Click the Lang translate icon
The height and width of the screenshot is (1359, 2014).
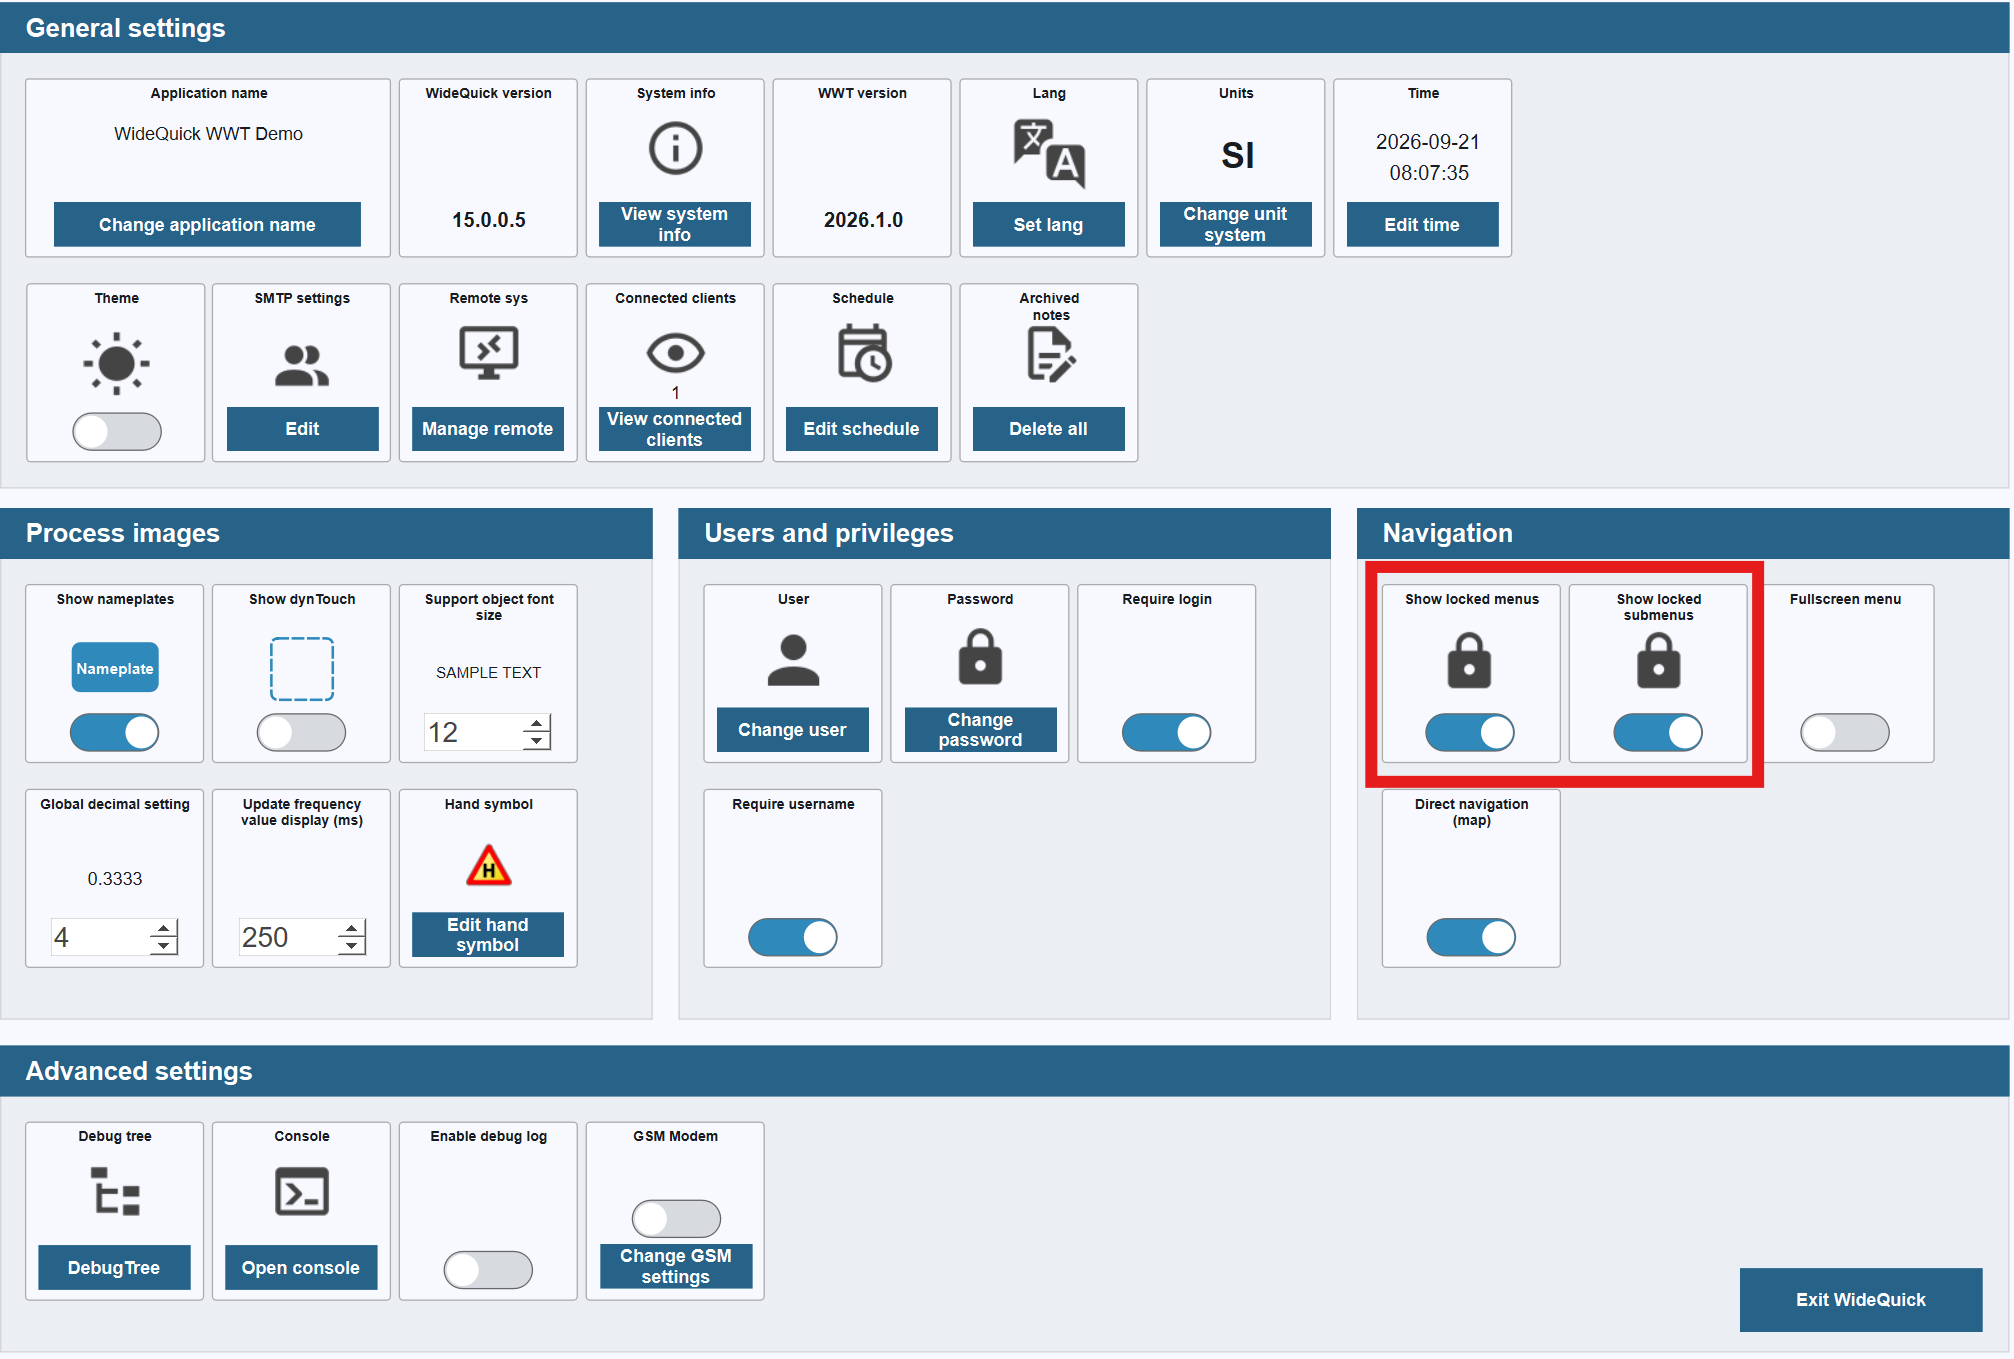(x=1049, y=154)
